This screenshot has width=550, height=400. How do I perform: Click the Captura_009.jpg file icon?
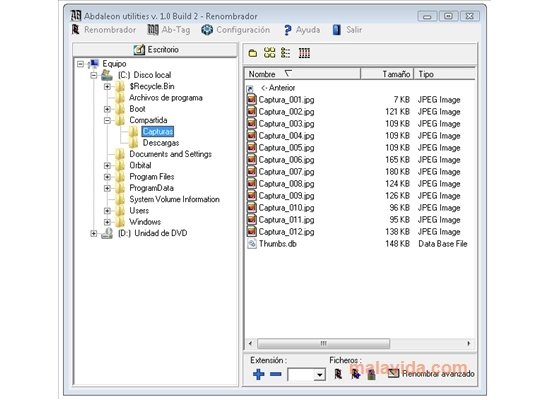(x=251, y=195)
